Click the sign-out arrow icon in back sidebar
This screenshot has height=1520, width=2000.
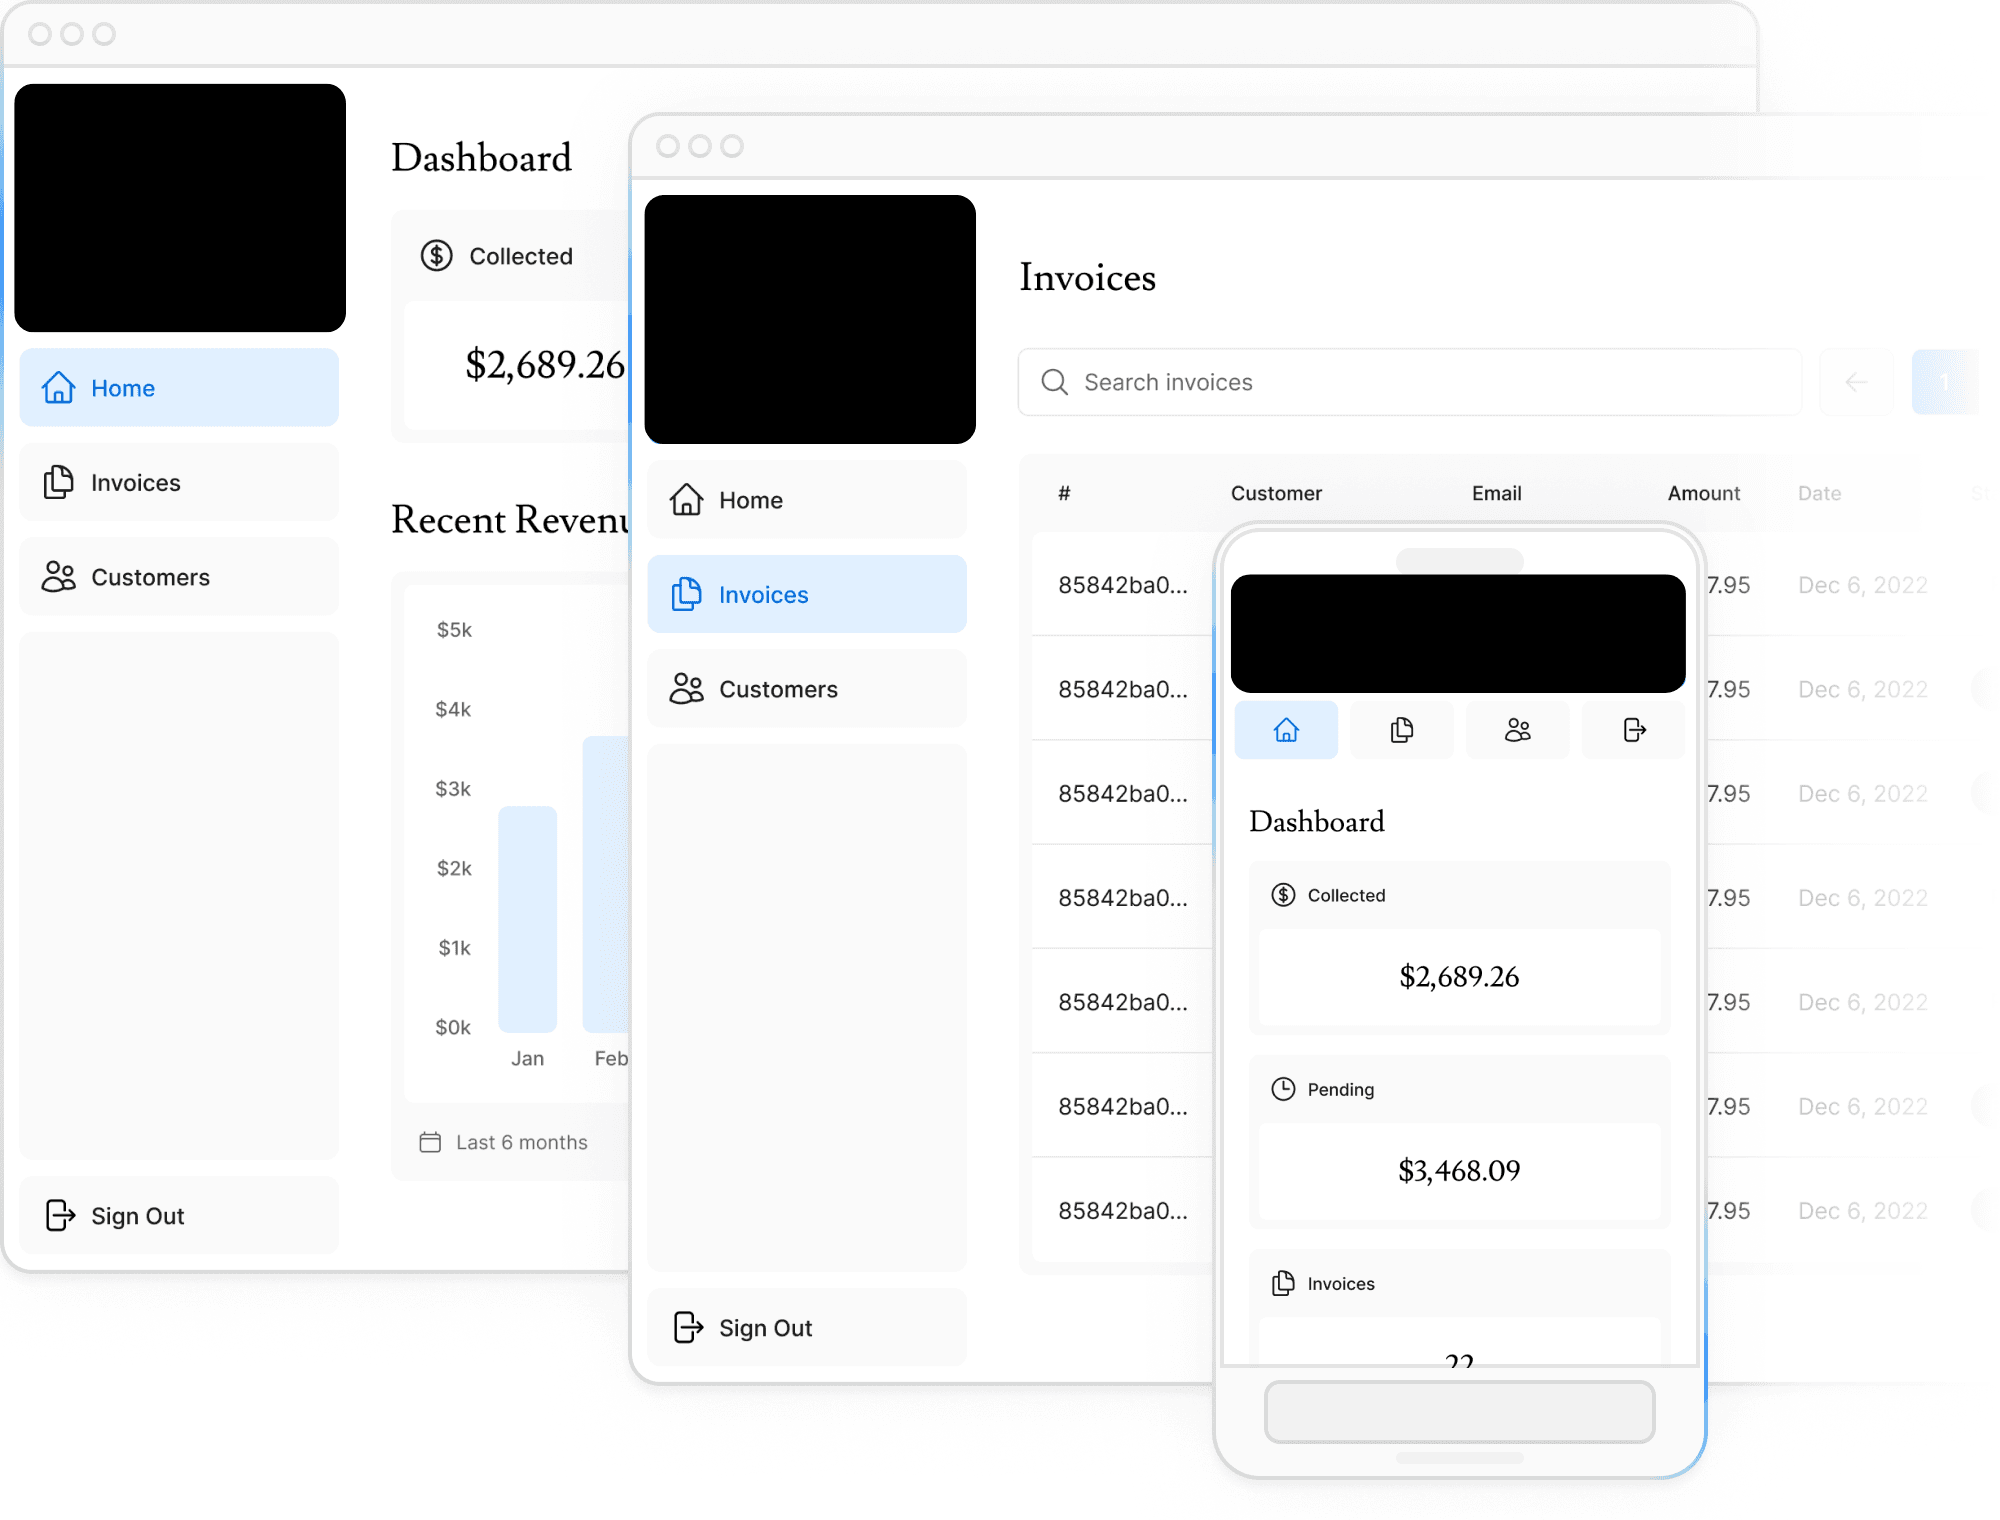pos(61,1215)
